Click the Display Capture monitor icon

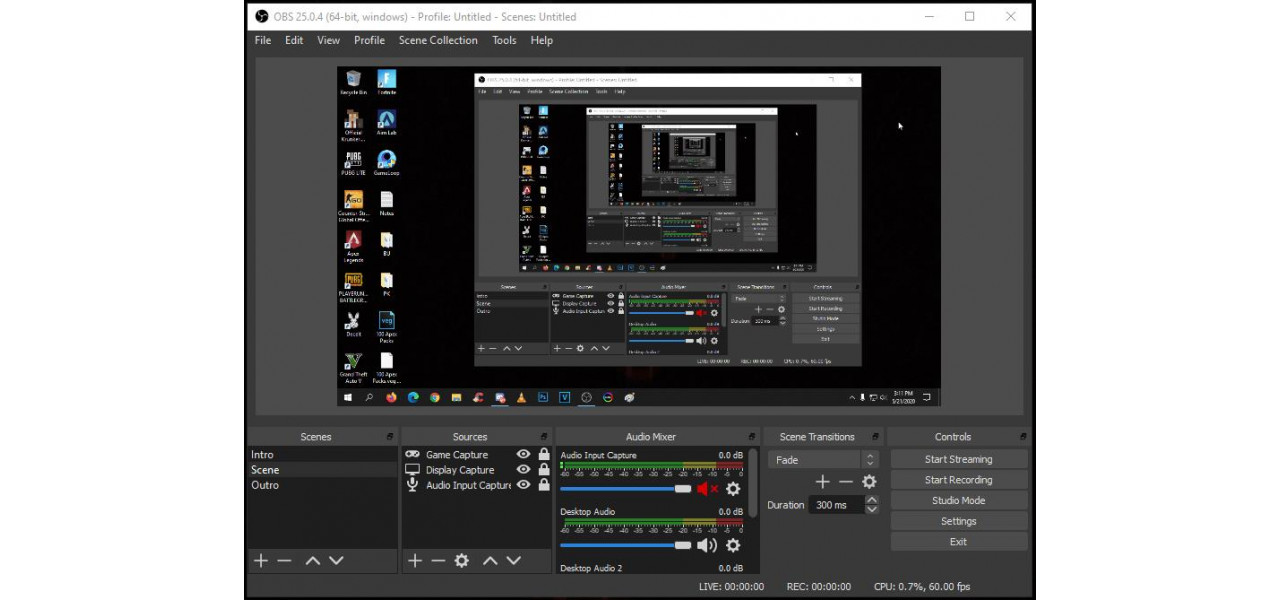click(x=412, y=470)
